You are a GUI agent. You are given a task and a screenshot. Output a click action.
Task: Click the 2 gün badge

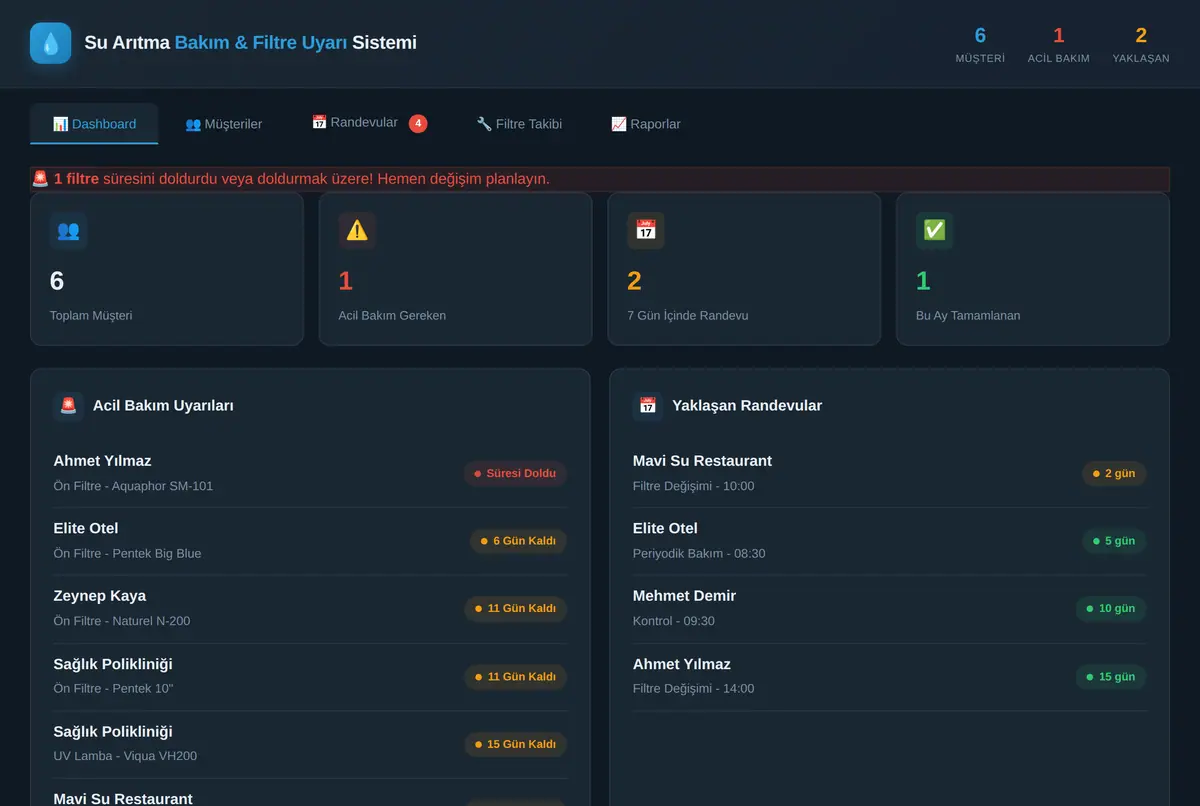click(x=1114, y=473)
